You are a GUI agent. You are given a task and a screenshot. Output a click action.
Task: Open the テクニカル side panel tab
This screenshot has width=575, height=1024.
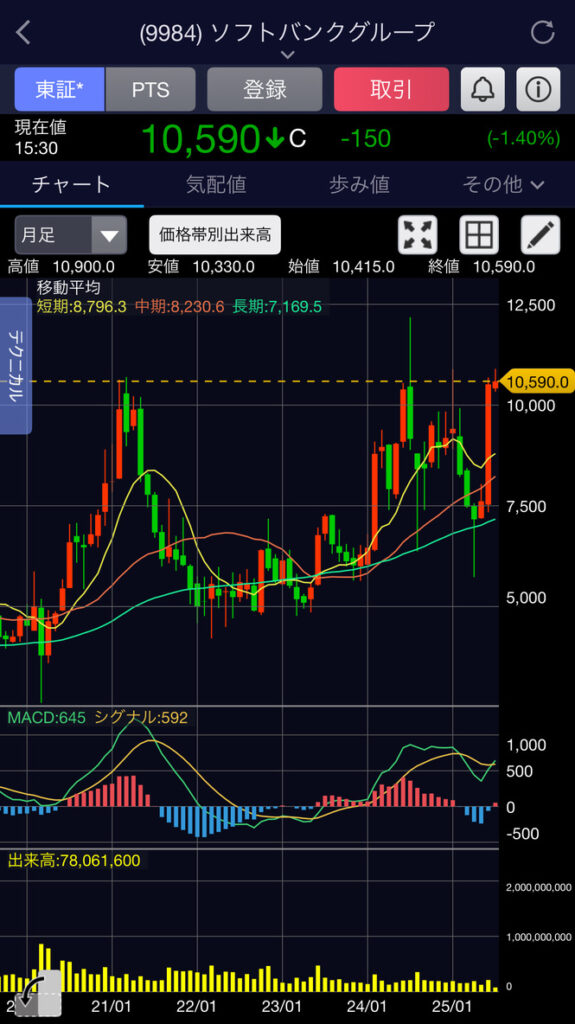16,366
